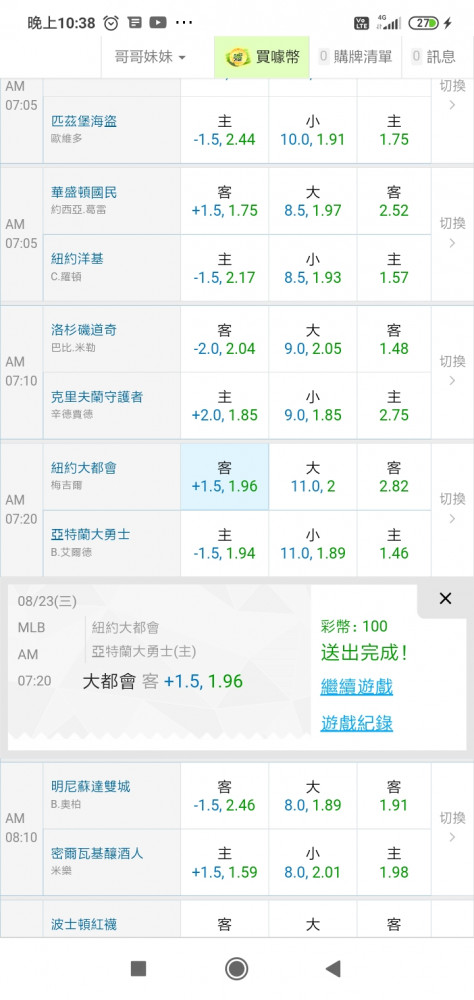
Task: Select over 8.0, 1.89 for Twins game
Action: point(313,795)
